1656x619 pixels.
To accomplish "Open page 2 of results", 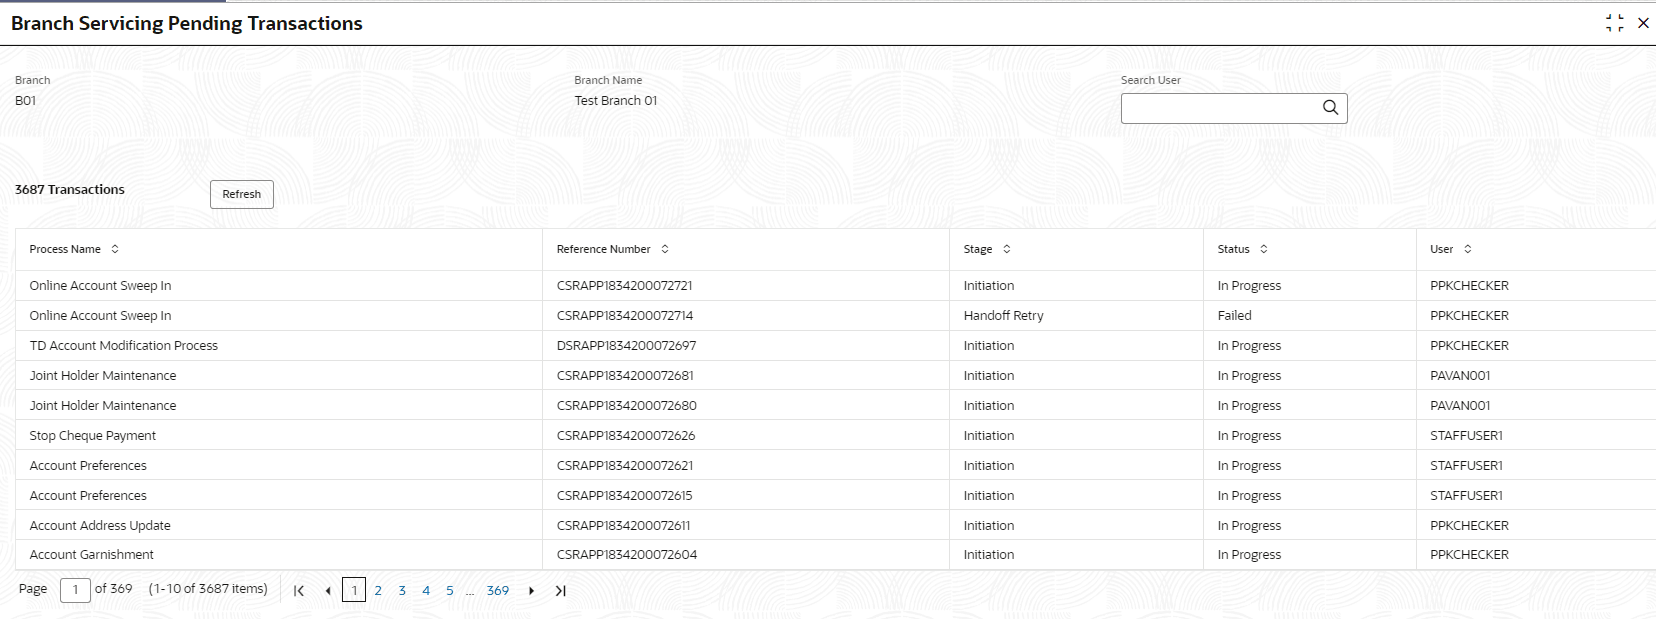I will [x=378, y=591].
